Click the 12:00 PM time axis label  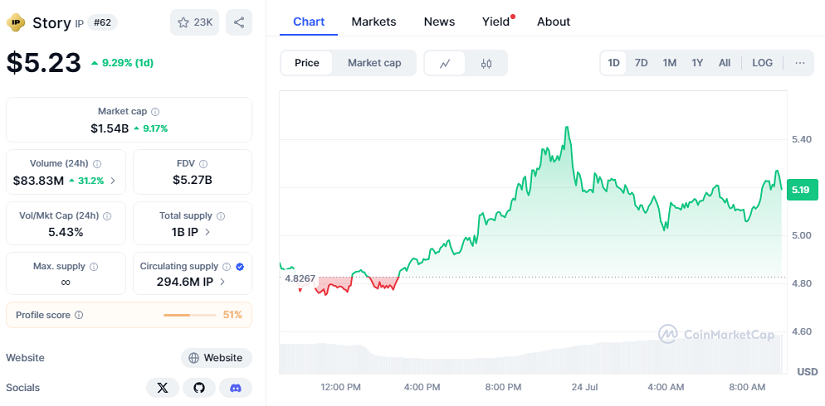341,388
